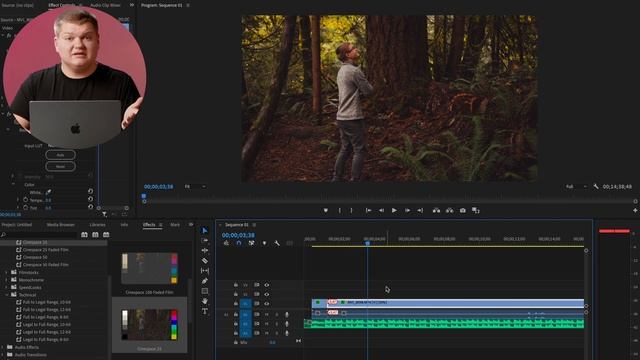Filter effects by YUV icon

pyautogui.click(x=106, y=235)
